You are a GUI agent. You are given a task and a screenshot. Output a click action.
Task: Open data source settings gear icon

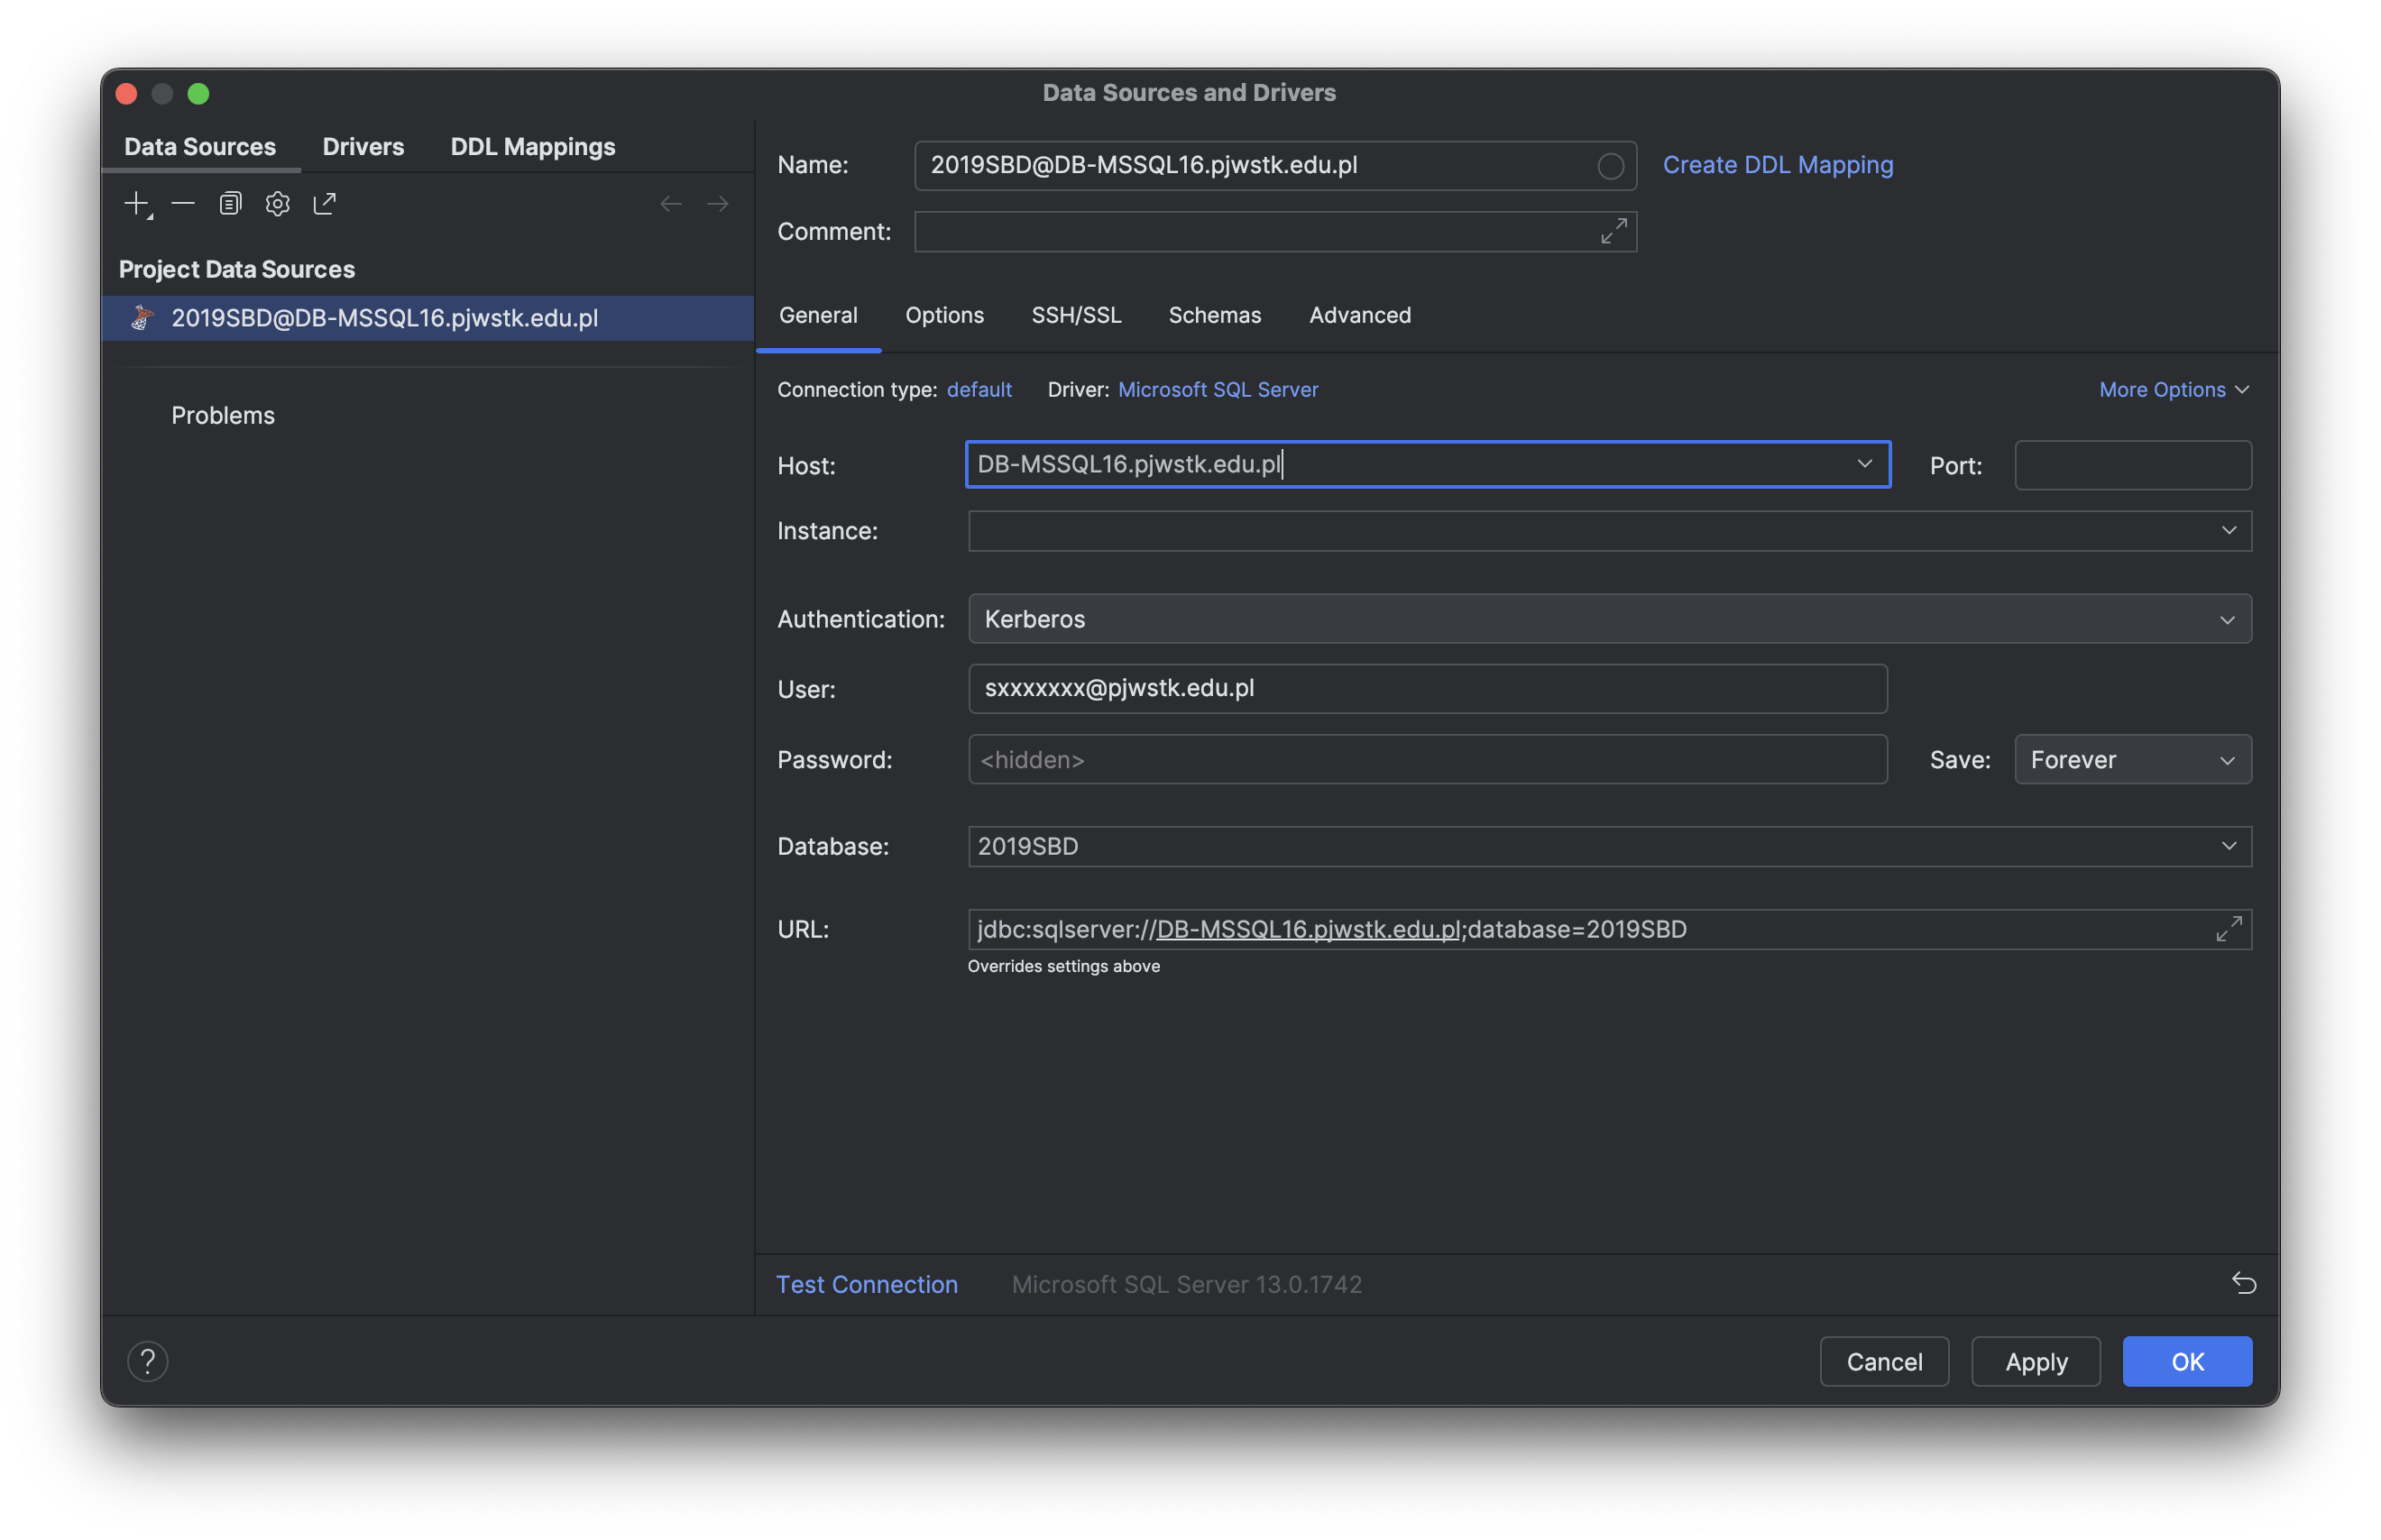[277, 204]
